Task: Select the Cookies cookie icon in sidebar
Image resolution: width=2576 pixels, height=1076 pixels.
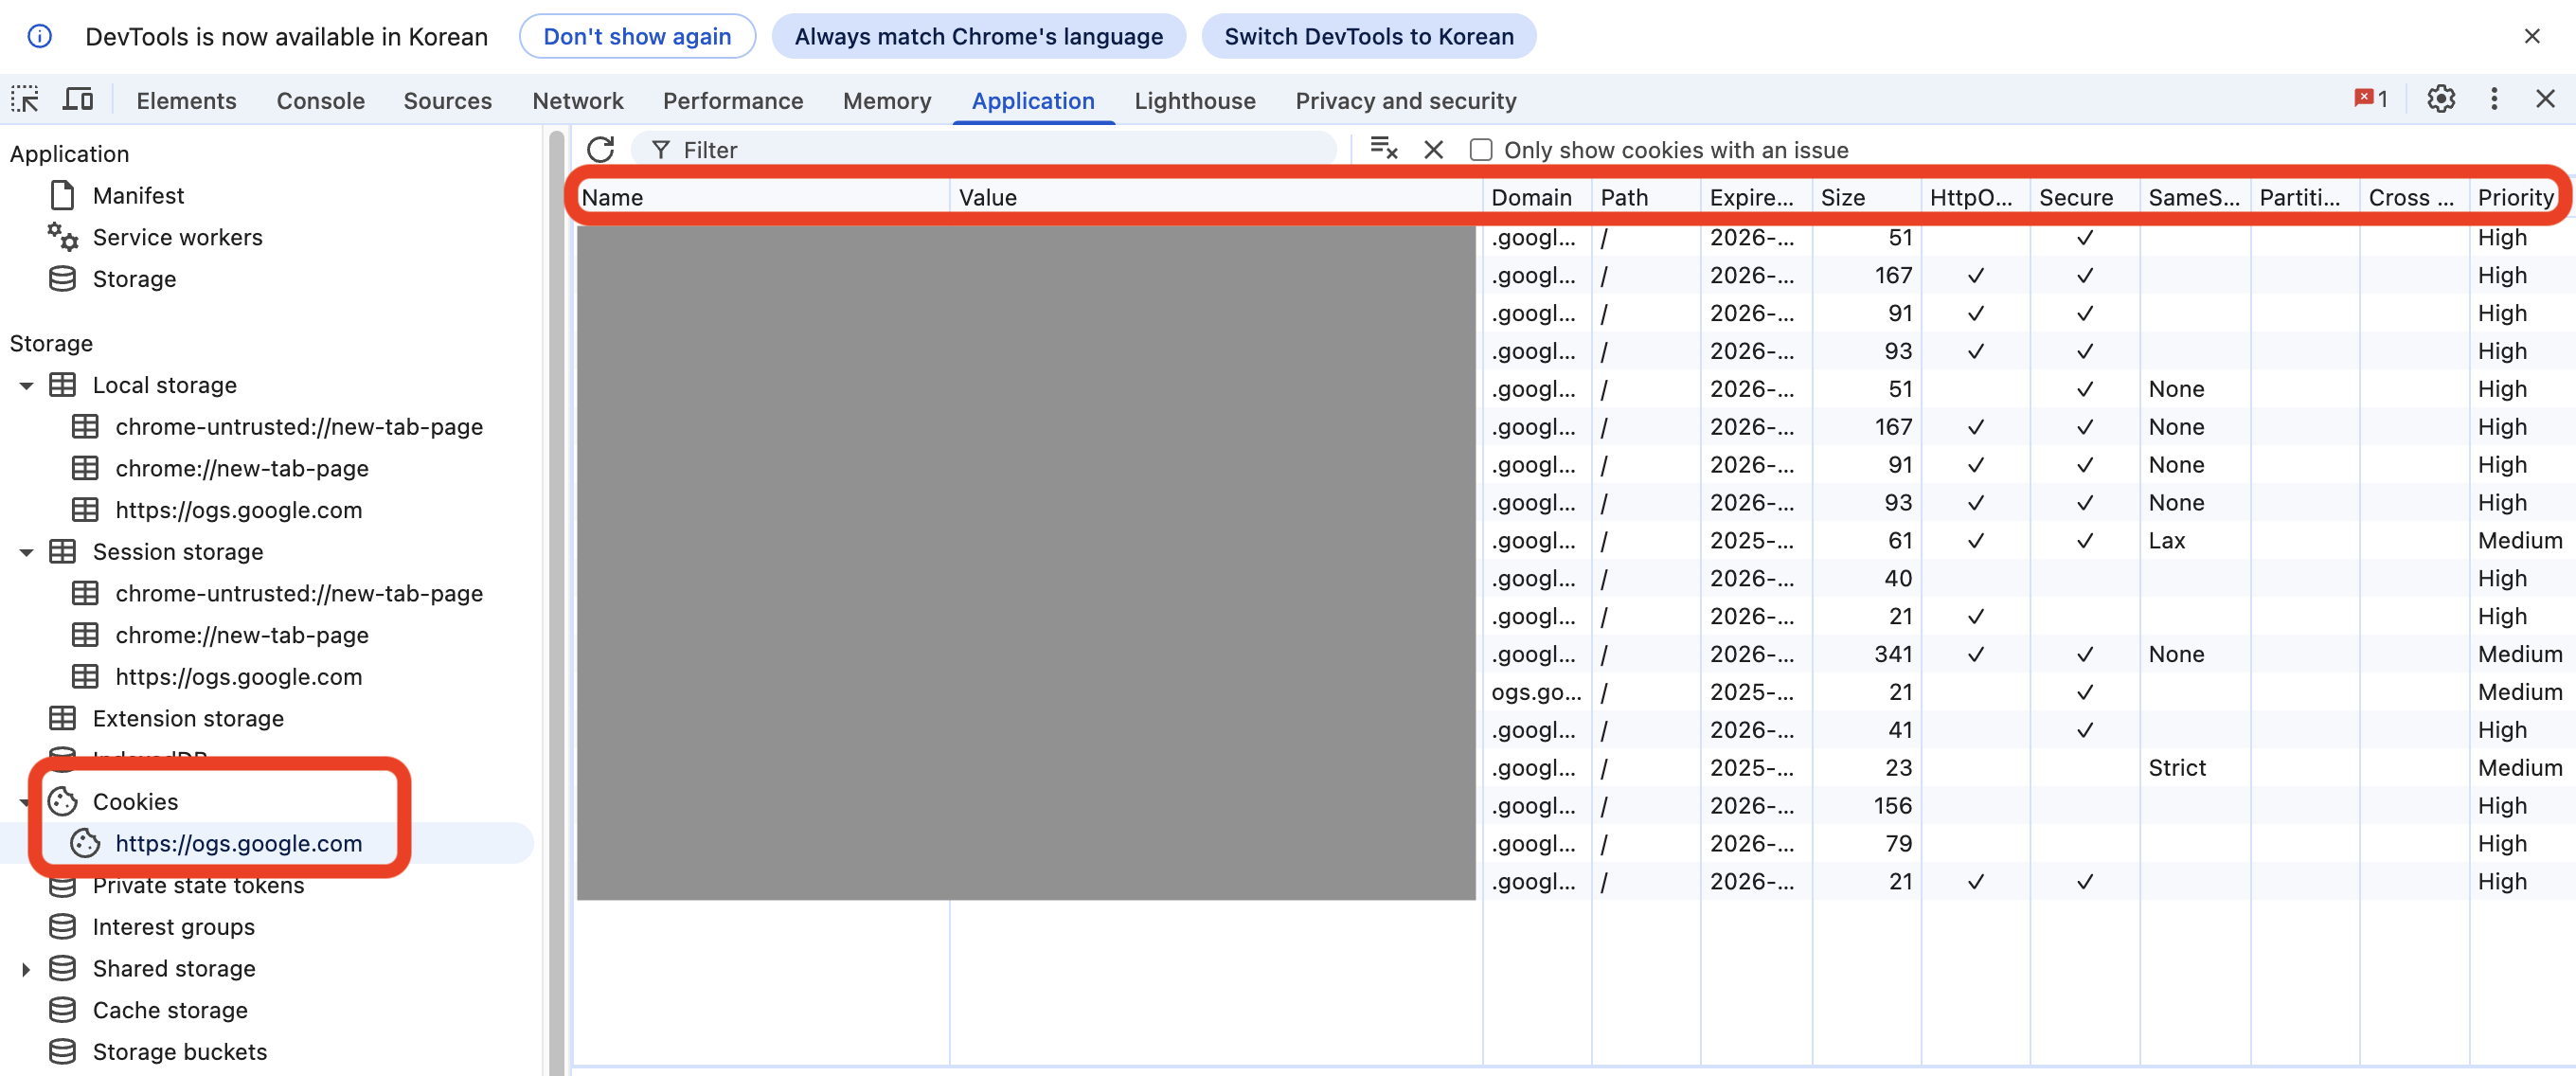Action: tap(64, 801)
